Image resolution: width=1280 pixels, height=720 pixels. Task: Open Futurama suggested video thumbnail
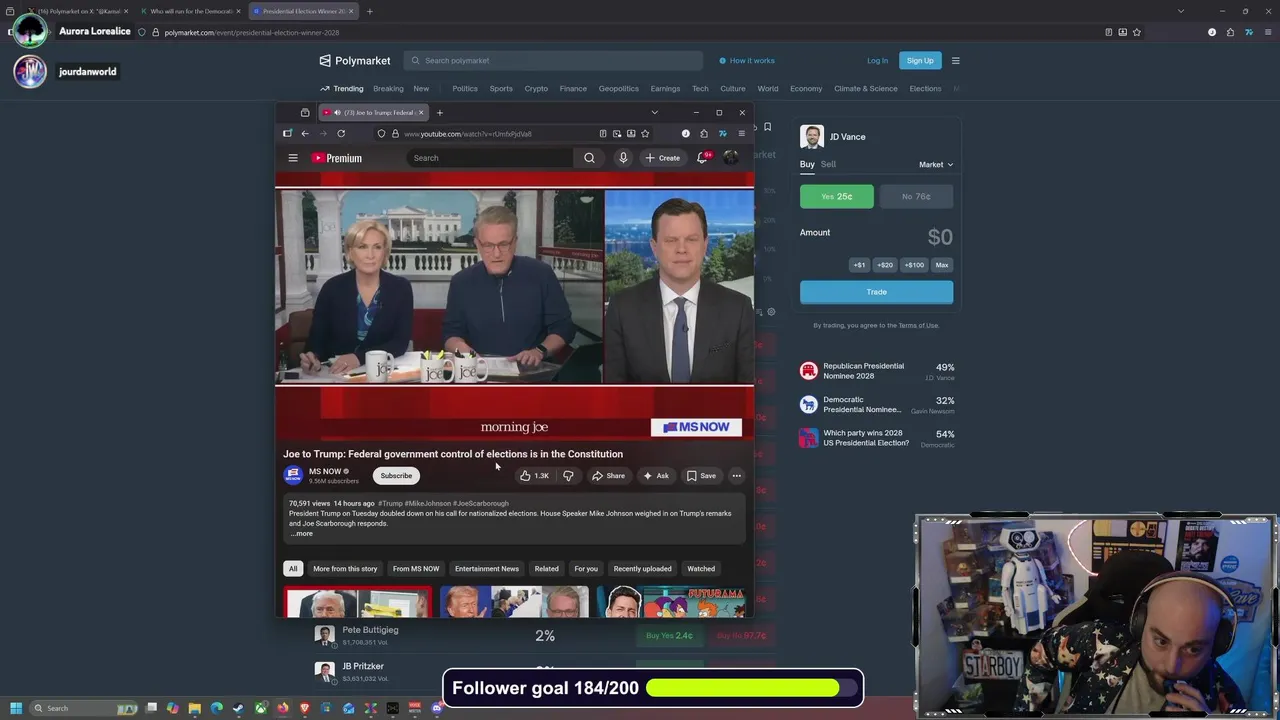point(671,602)
